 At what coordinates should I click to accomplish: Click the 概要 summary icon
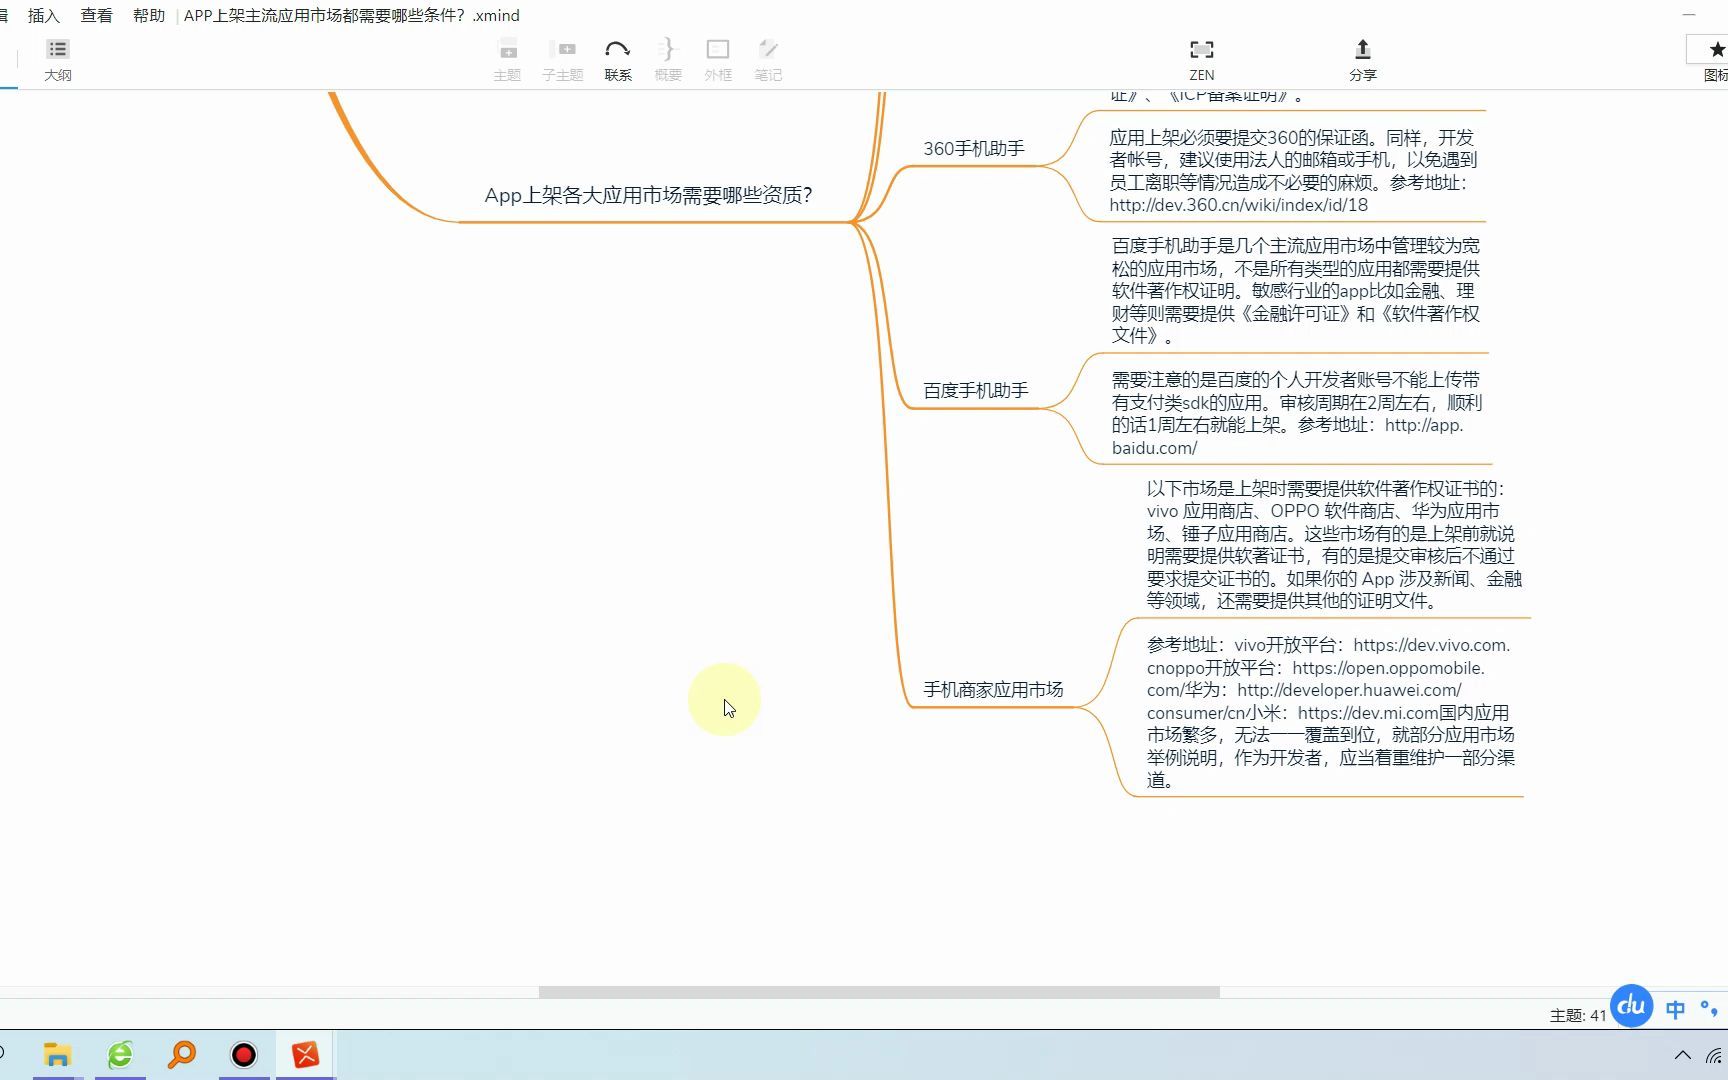click(x=668, y=60)
